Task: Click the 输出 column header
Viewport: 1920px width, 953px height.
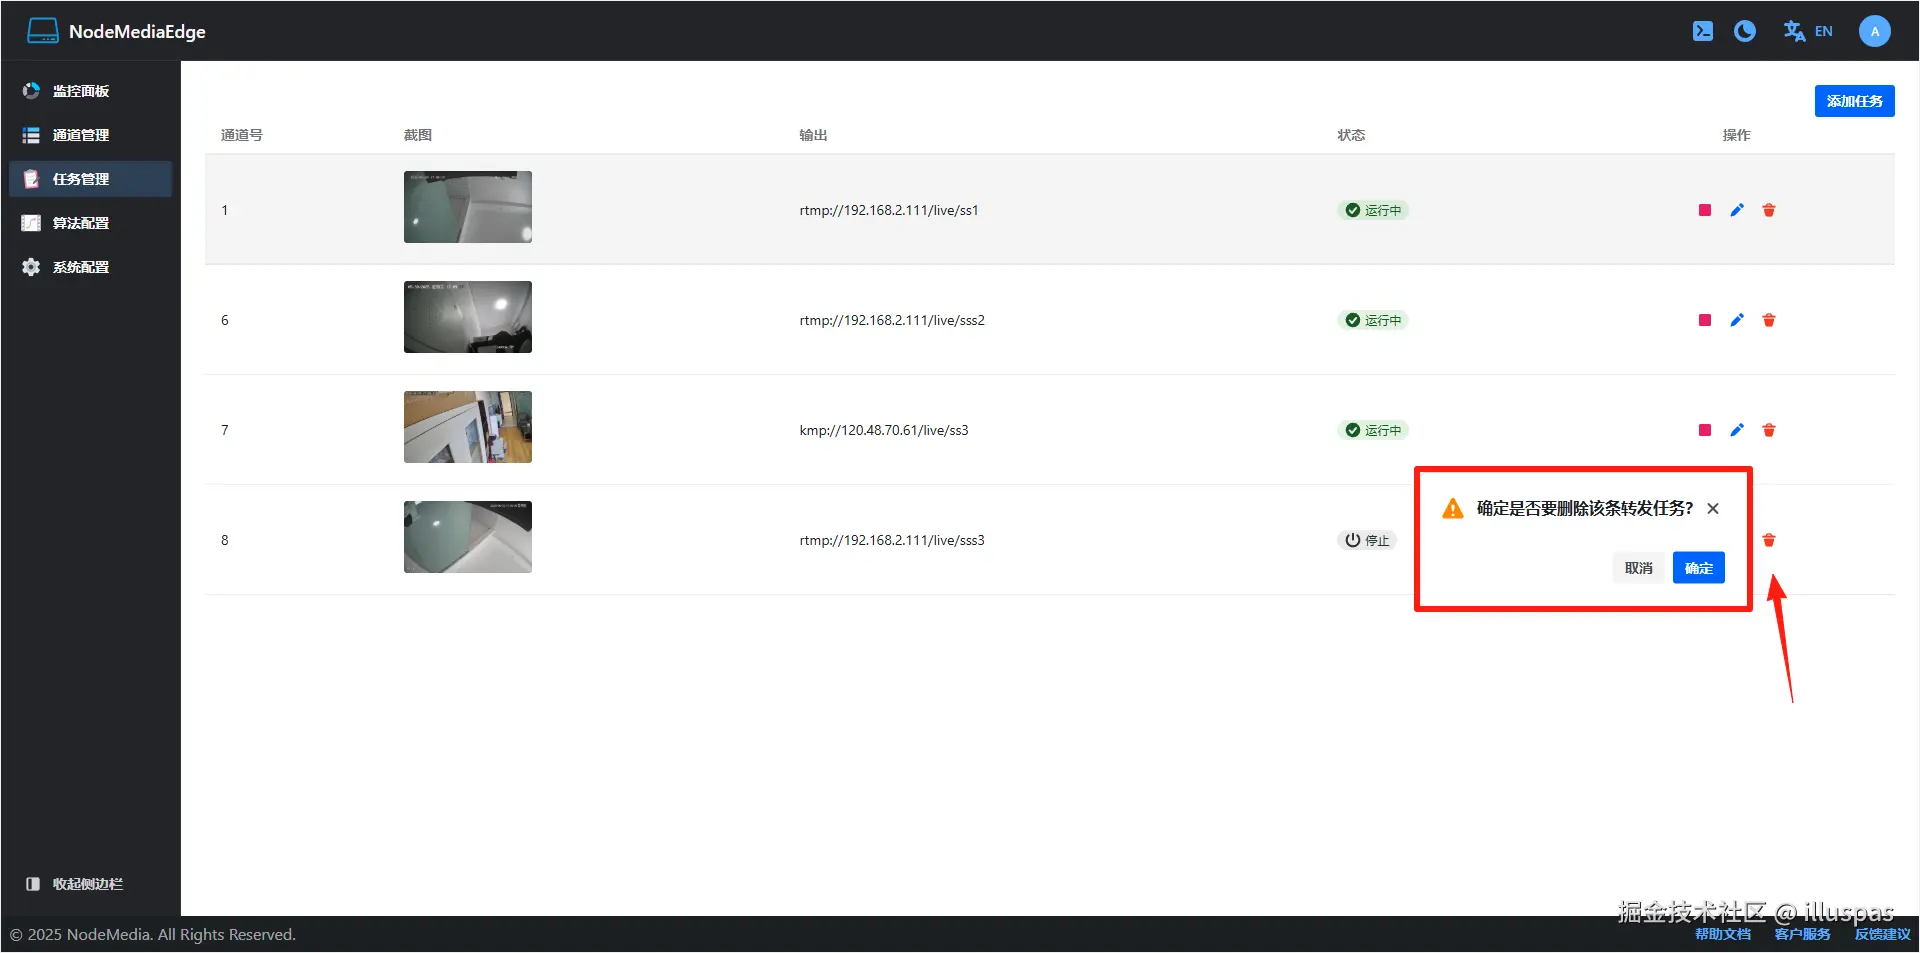Action: [813, 135]
